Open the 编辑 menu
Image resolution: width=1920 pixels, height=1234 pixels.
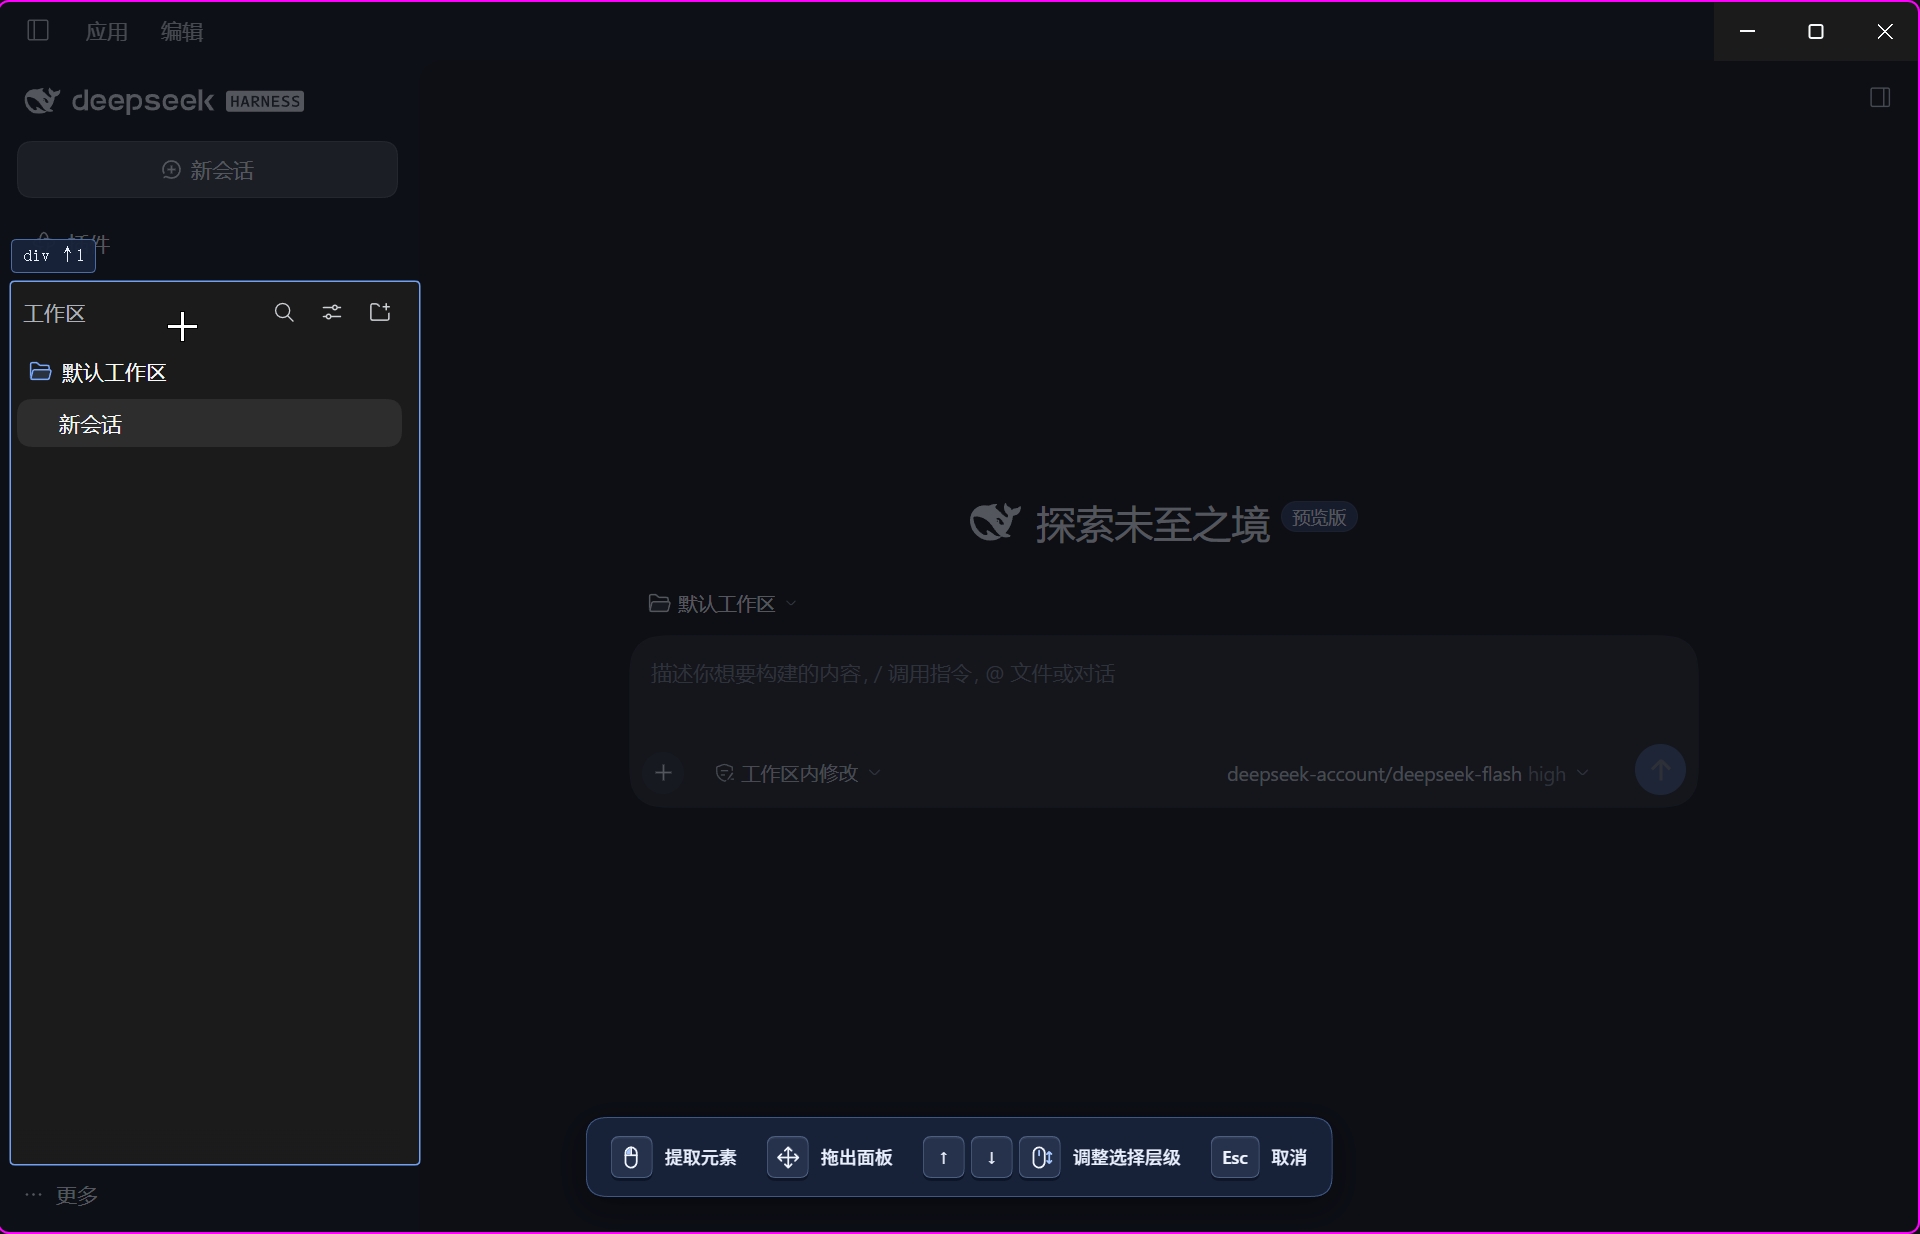[182, 32]
